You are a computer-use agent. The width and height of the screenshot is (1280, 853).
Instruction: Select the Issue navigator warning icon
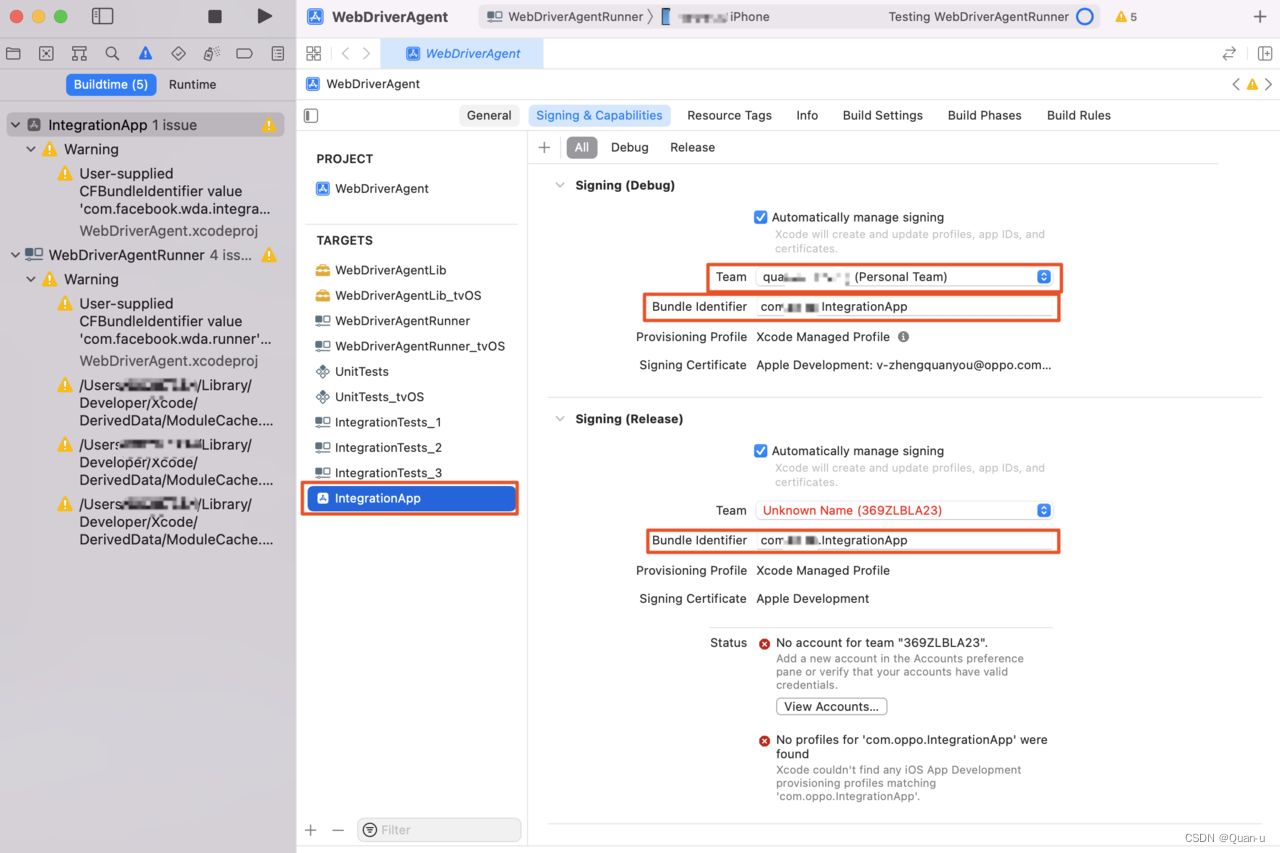point(145,53)
